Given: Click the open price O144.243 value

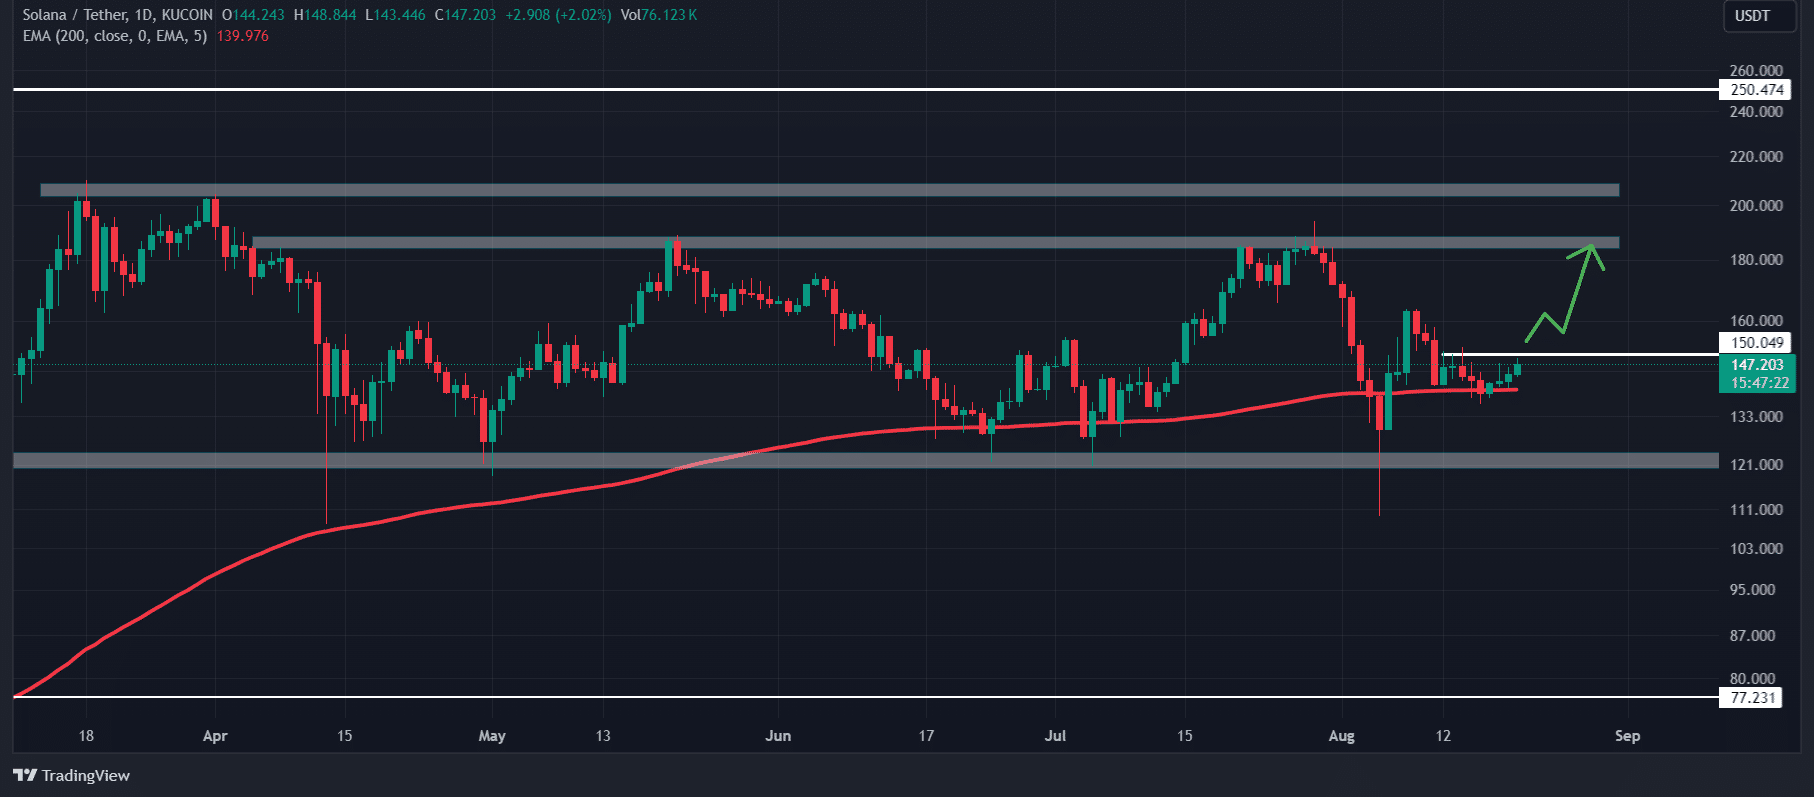Looking at the screenshot, I should pos(253,15).
